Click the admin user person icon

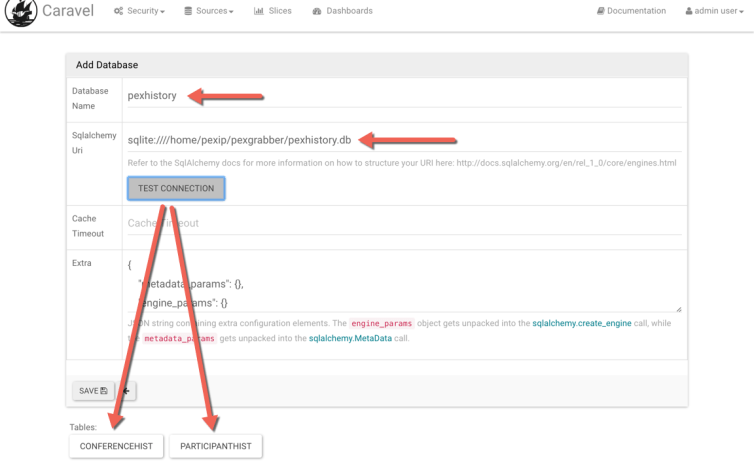pyautogui.click(x=689, y=11)
